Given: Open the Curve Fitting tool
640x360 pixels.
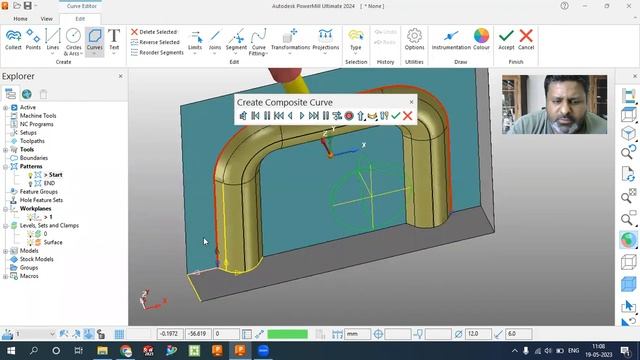Looking at the screenshot, I should pos(258,42).
